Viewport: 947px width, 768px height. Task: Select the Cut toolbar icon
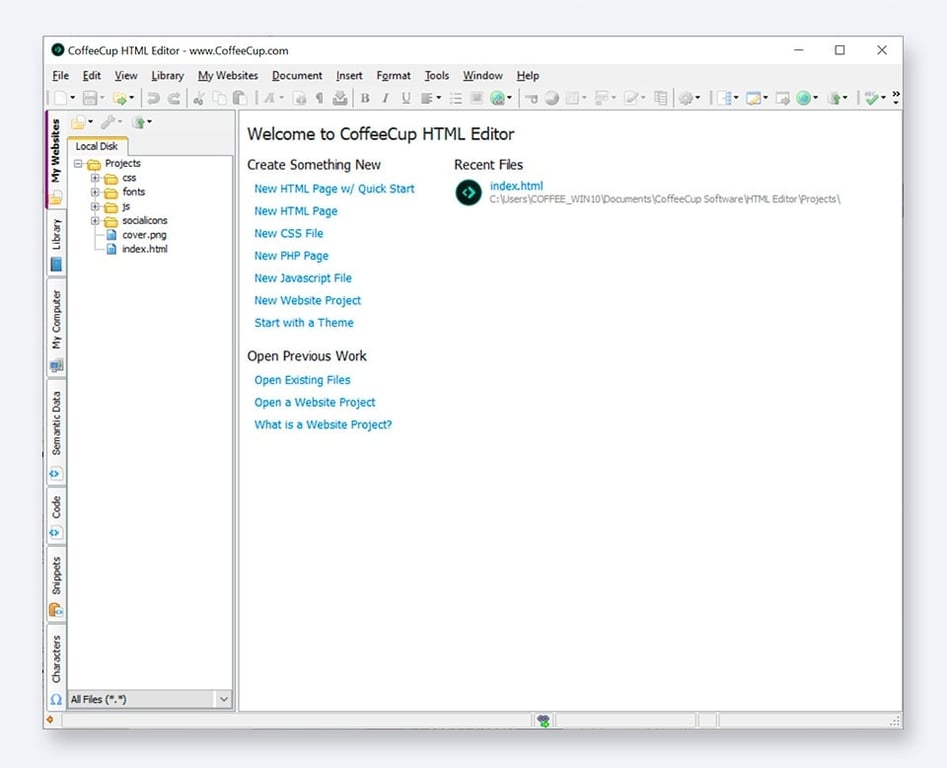[199, 97]
